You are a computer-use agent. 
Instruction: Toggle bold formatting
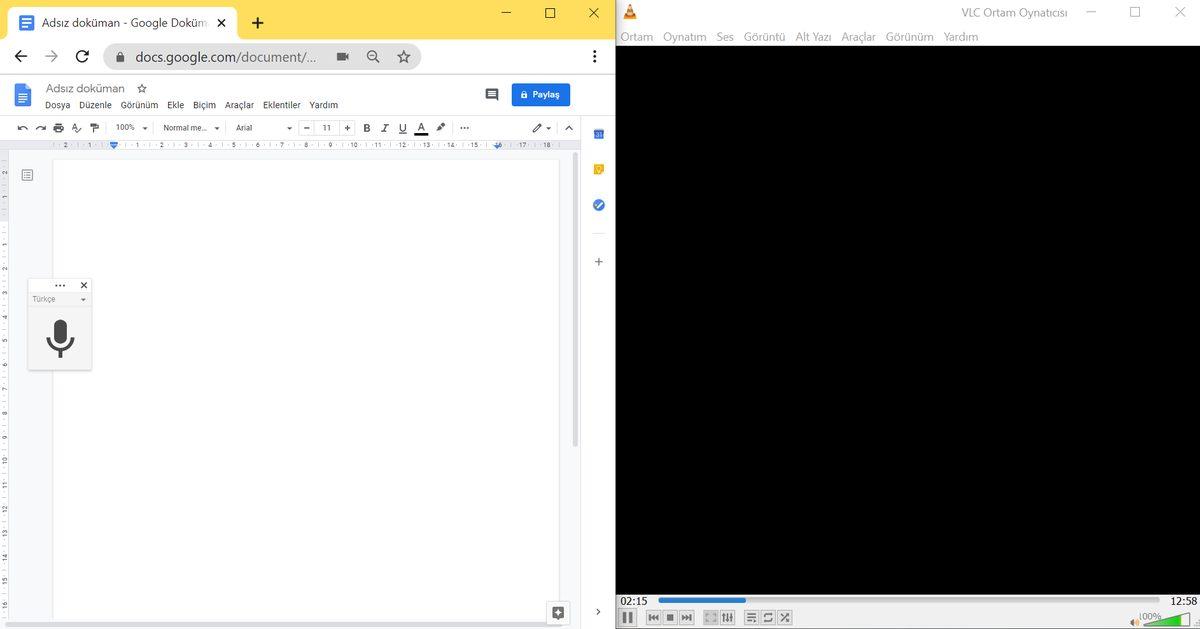tap(366, 128)
